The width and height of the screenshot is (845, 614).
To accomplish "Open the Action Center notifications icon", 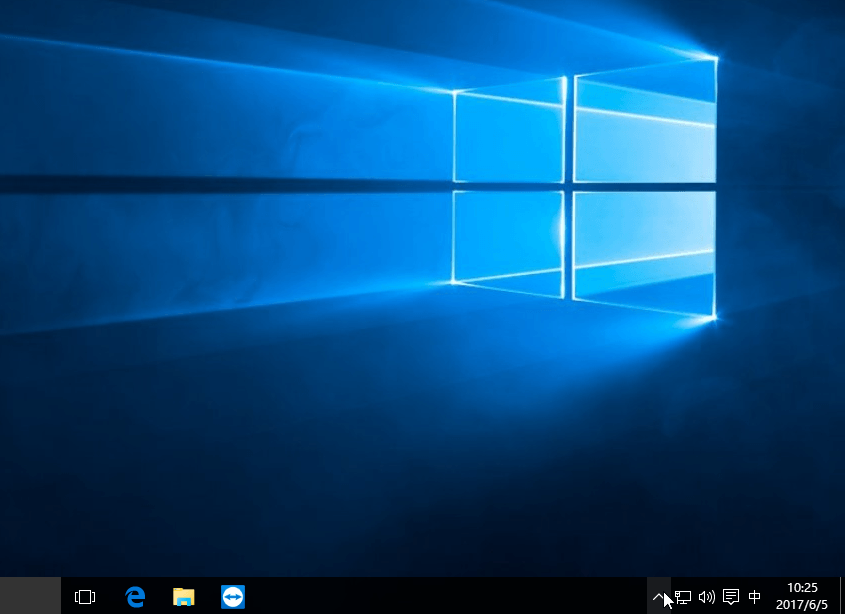I will (731, 597).
